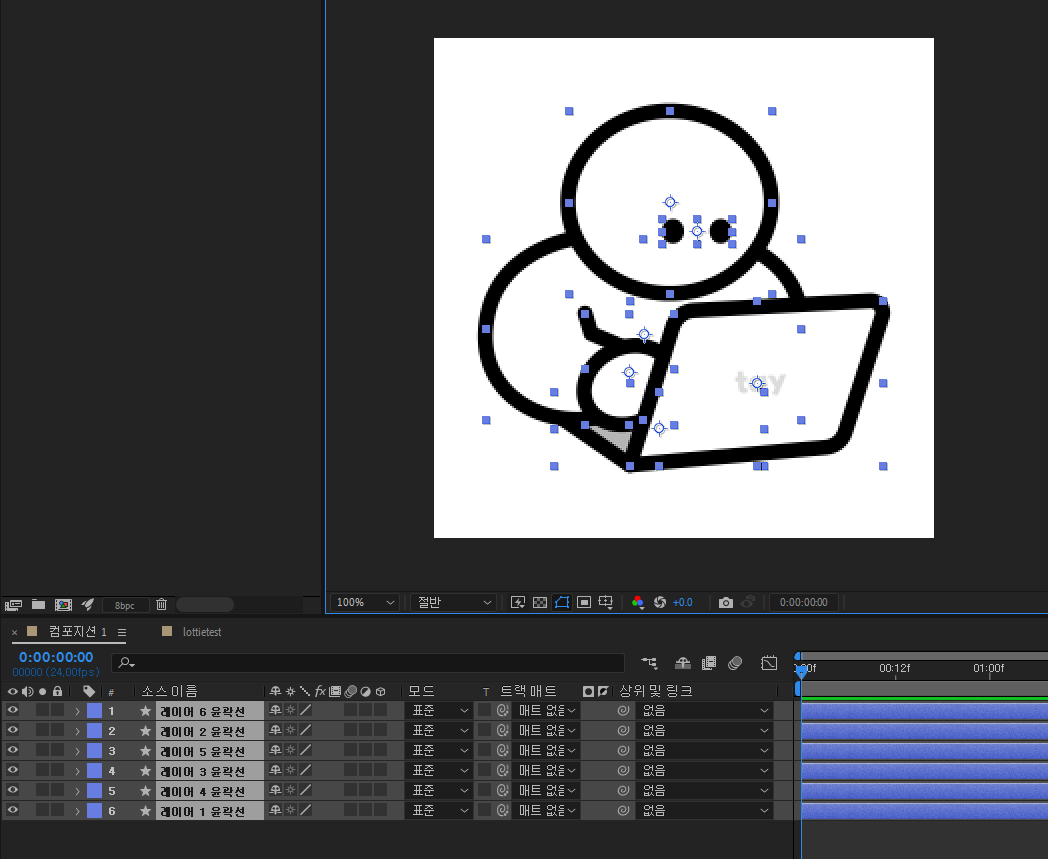Toggle transparency grid in viewer

click(x=539, y=602)
